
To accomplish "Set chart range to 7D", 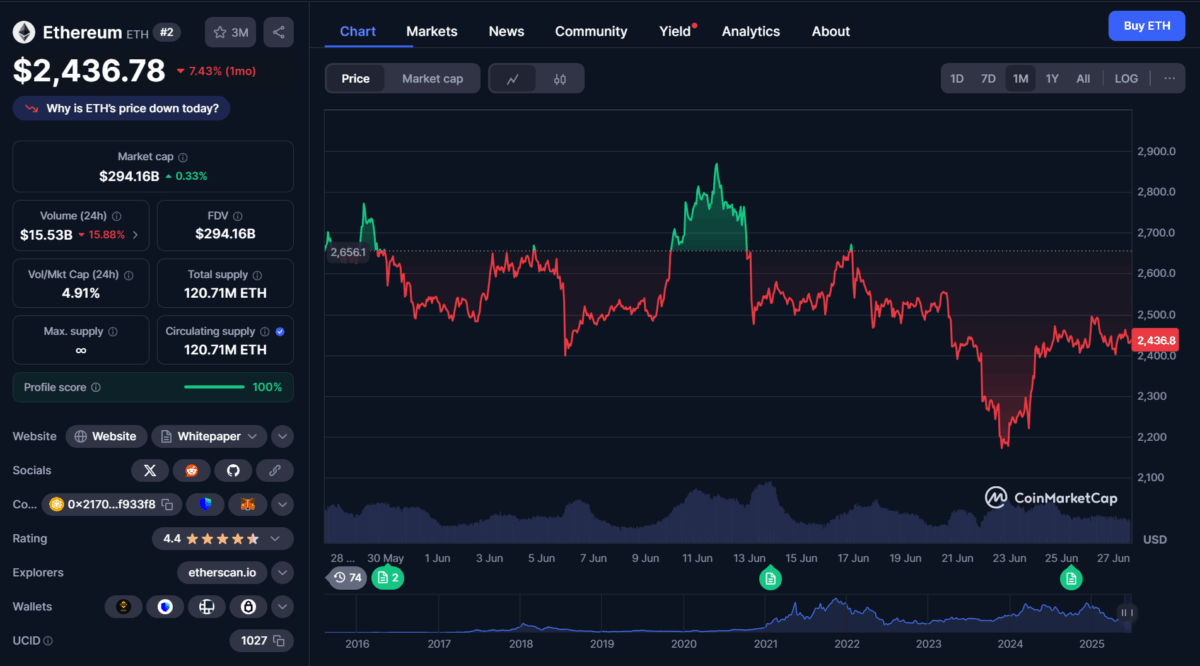I will coord(988,79).
